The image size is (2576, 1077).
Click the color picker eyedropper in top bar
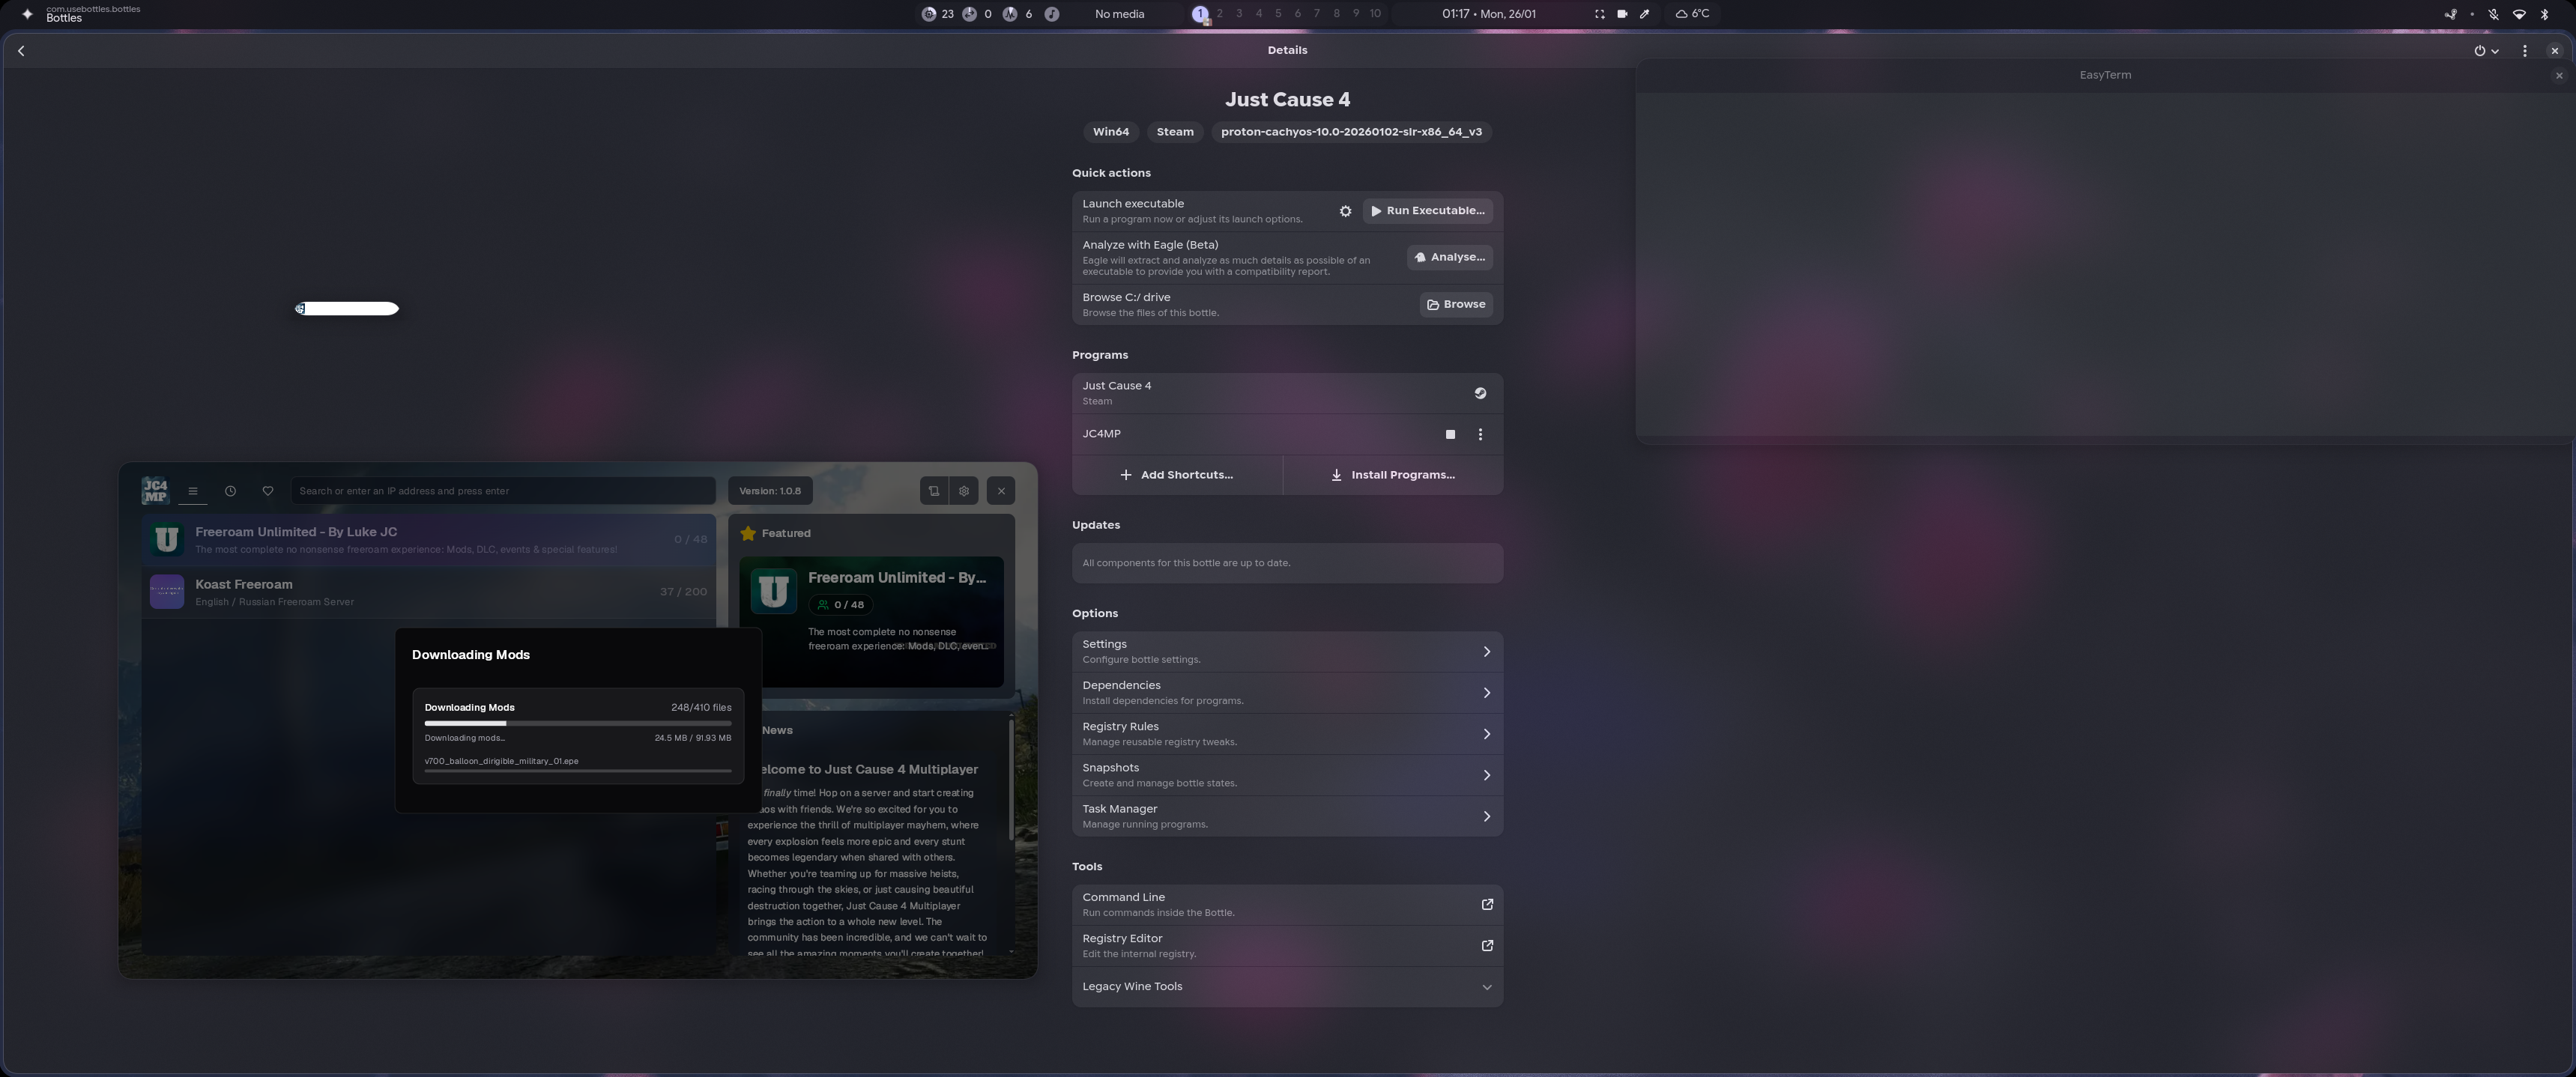click(x=1644, y=14)
